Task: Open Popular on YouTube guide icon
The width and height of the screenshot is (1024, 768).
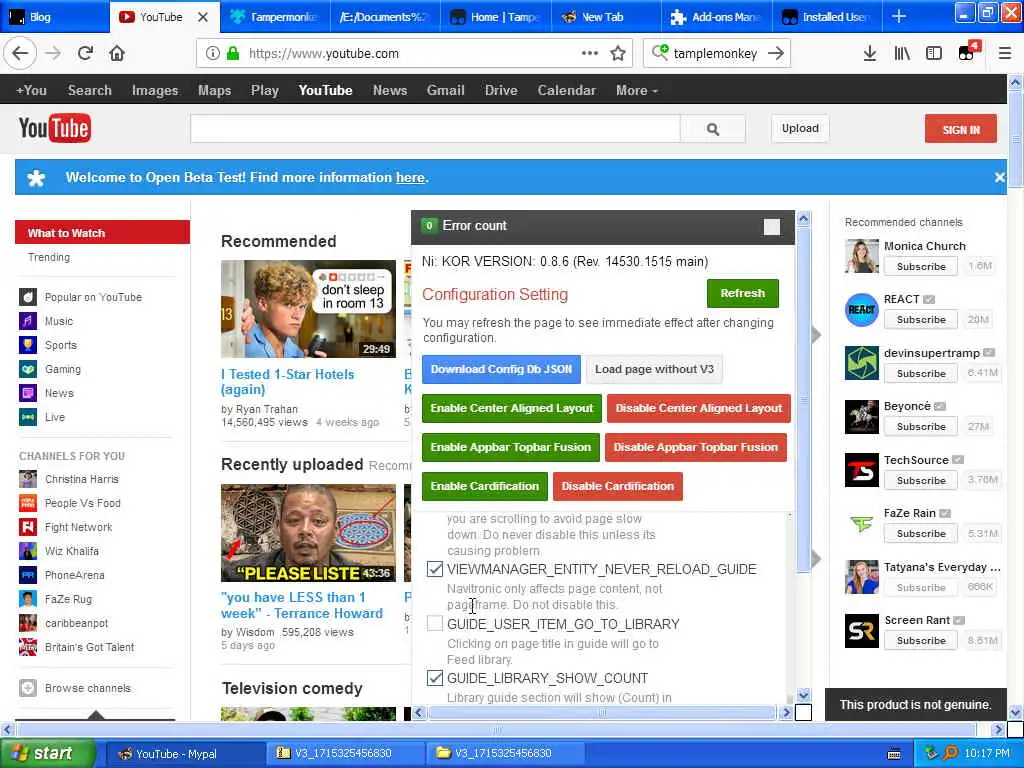Action: (x=27, y=297)
